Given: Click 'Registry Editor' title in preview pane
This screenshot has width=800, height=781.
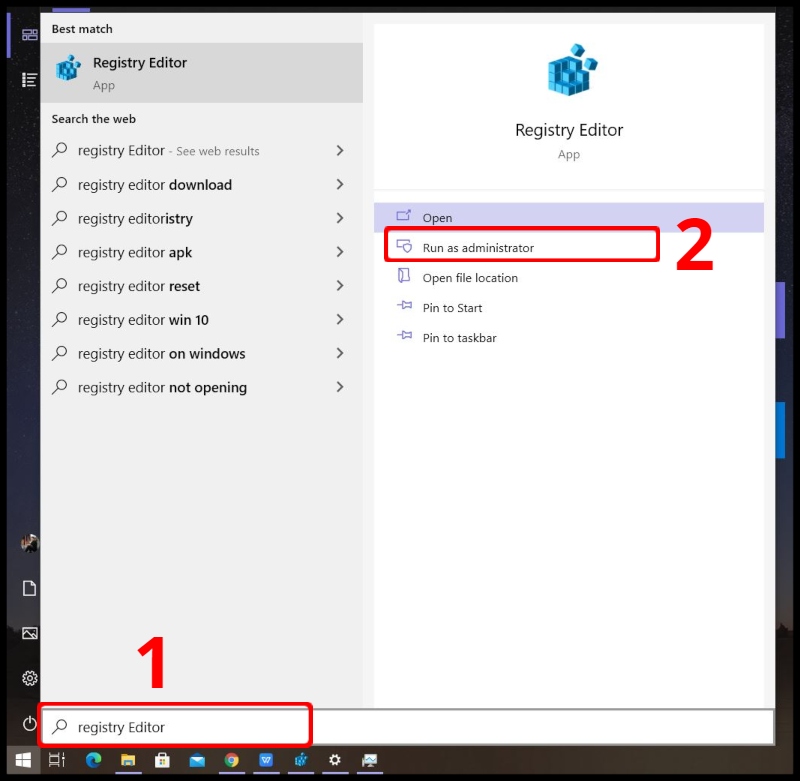Looking at the screenshot, I should pyautogui.click(x=569, y=130).
